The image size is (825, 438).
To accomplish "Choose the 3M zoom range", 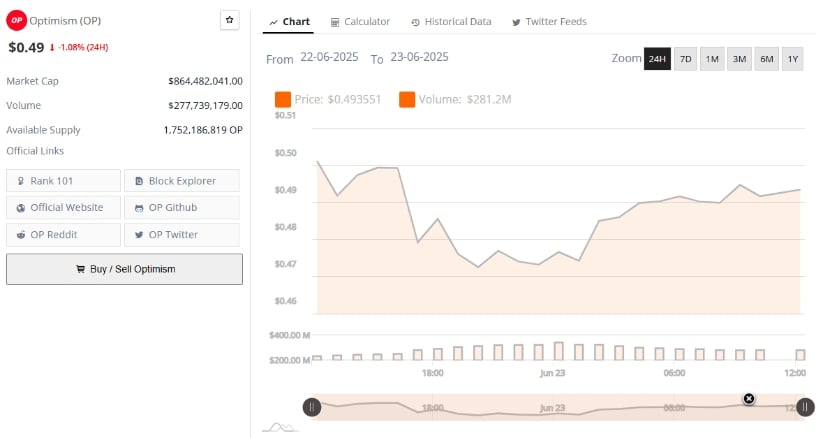I will pos(739,59).
